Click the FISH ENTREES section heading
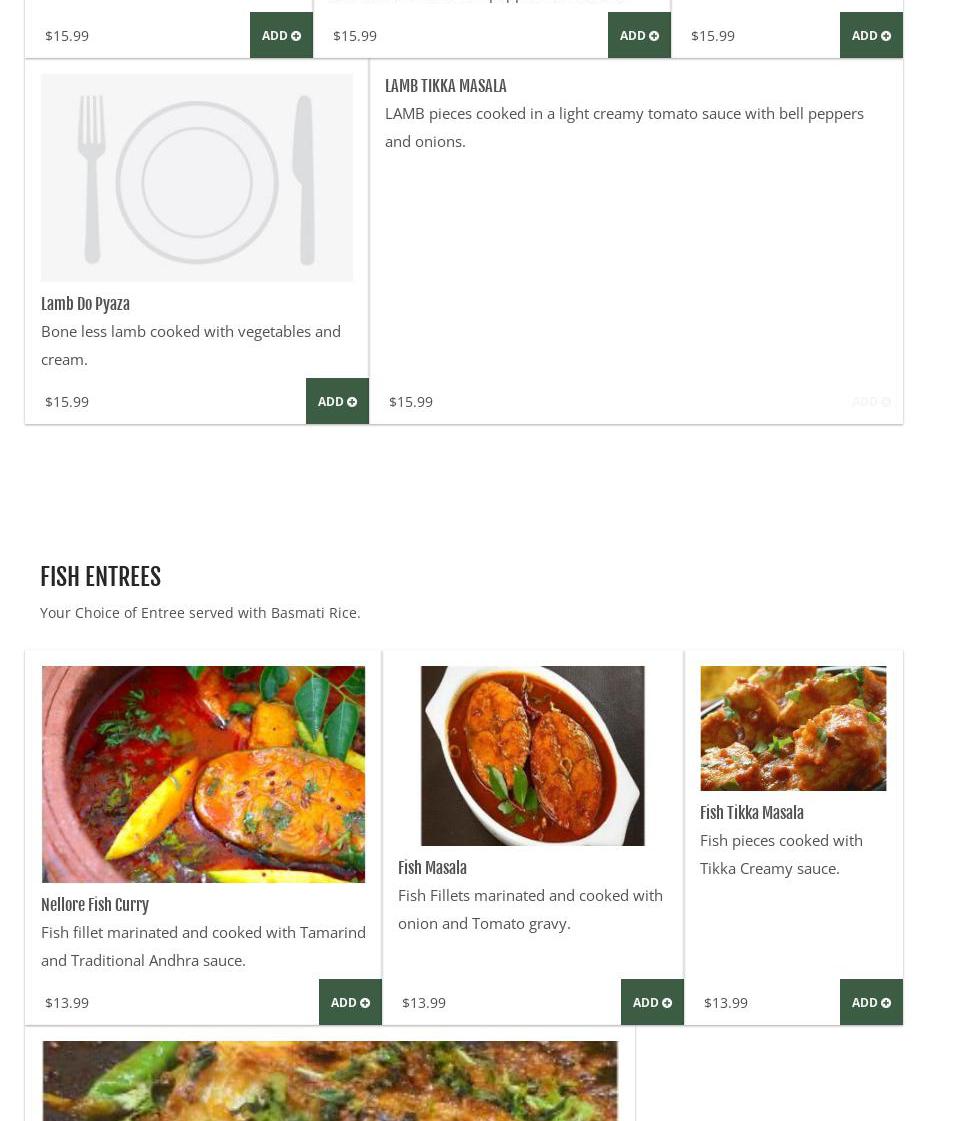The image size is (958, 1121). [100, 577]
